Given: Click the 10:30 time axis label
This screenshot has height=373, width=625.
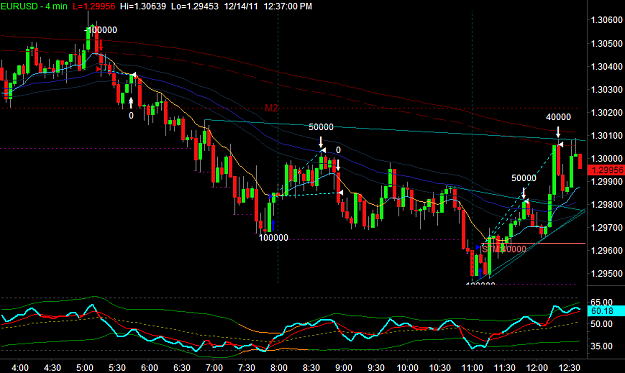Looking at the screenshot, I should point(440,367).
